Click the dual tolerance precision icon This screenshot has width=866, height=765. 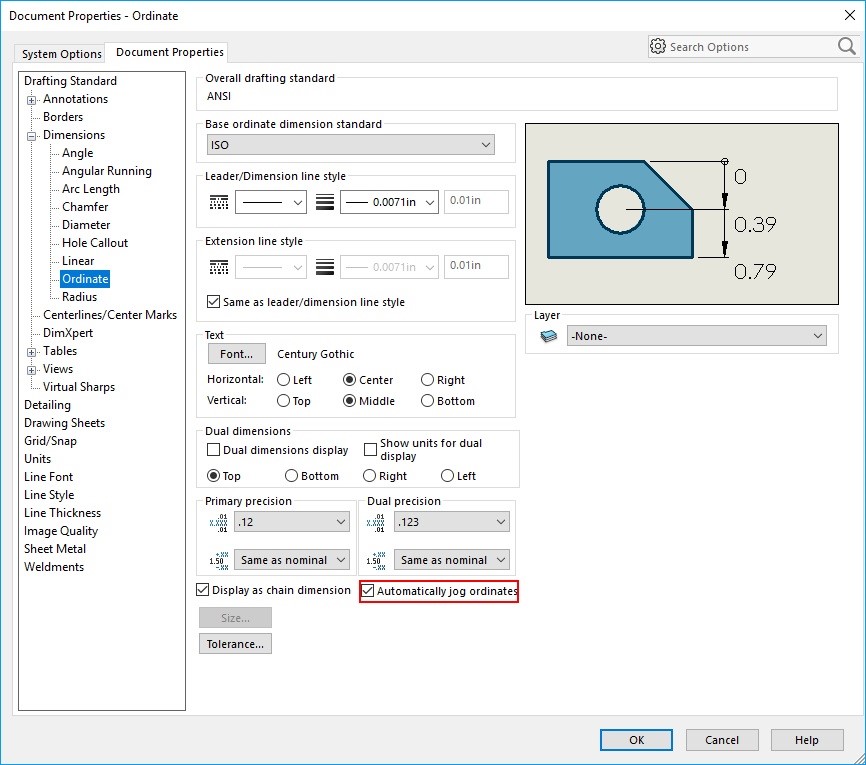[x=376, y=560]
